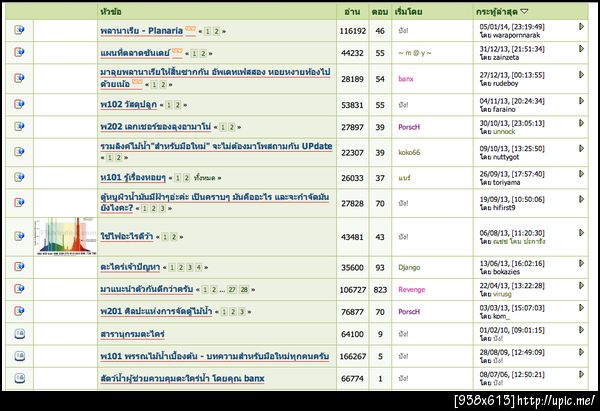The image size is (600, 411).
Task: Open the พ202 thread link
Action: (156, 127)
